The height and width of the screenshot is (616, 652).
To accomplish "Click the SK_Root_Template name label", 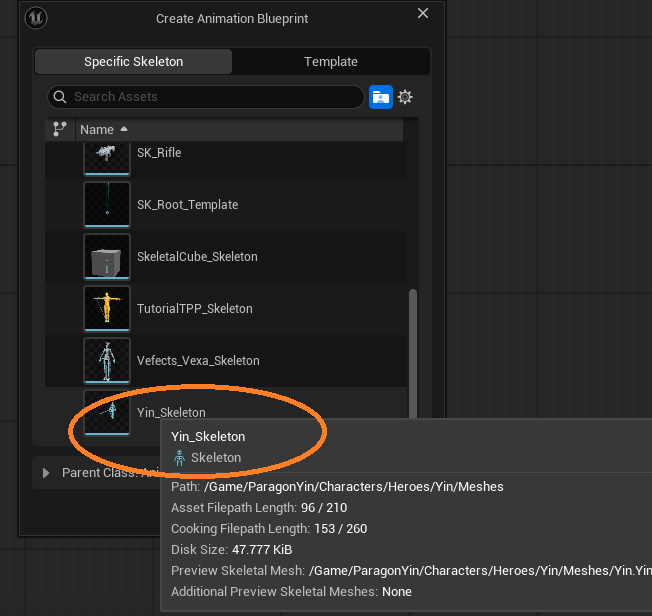I will (x=187, y=205).
